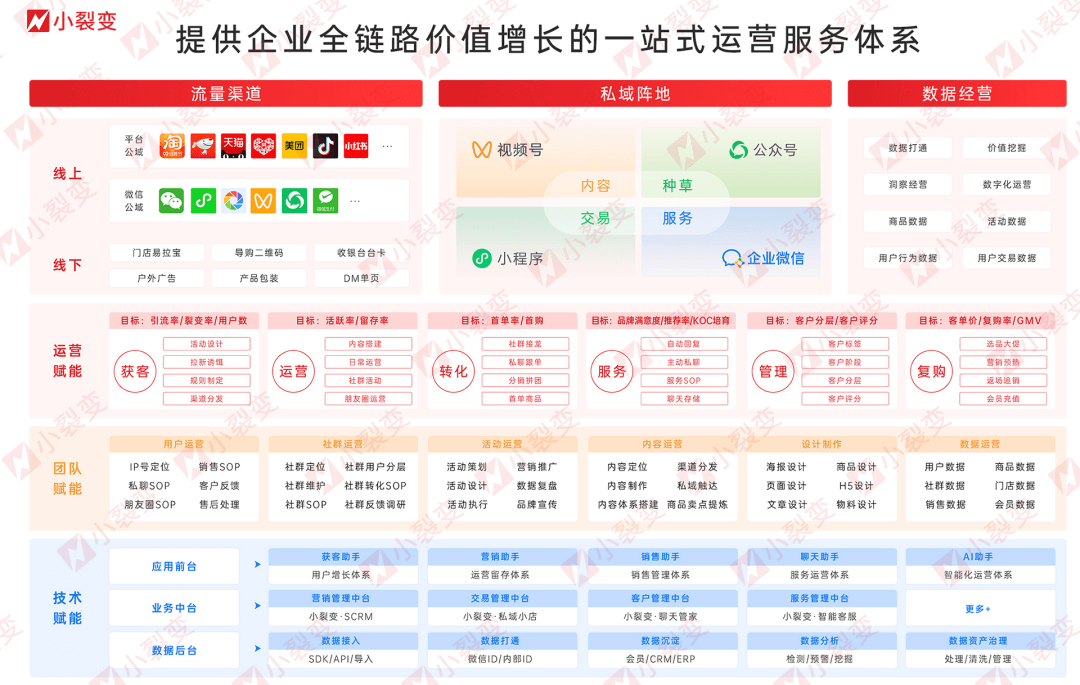The height and width of the screenshot is (685, 1080).
Task: Click the WeChat Pay (微信支付) icon
Action: [x=325, y=201]
